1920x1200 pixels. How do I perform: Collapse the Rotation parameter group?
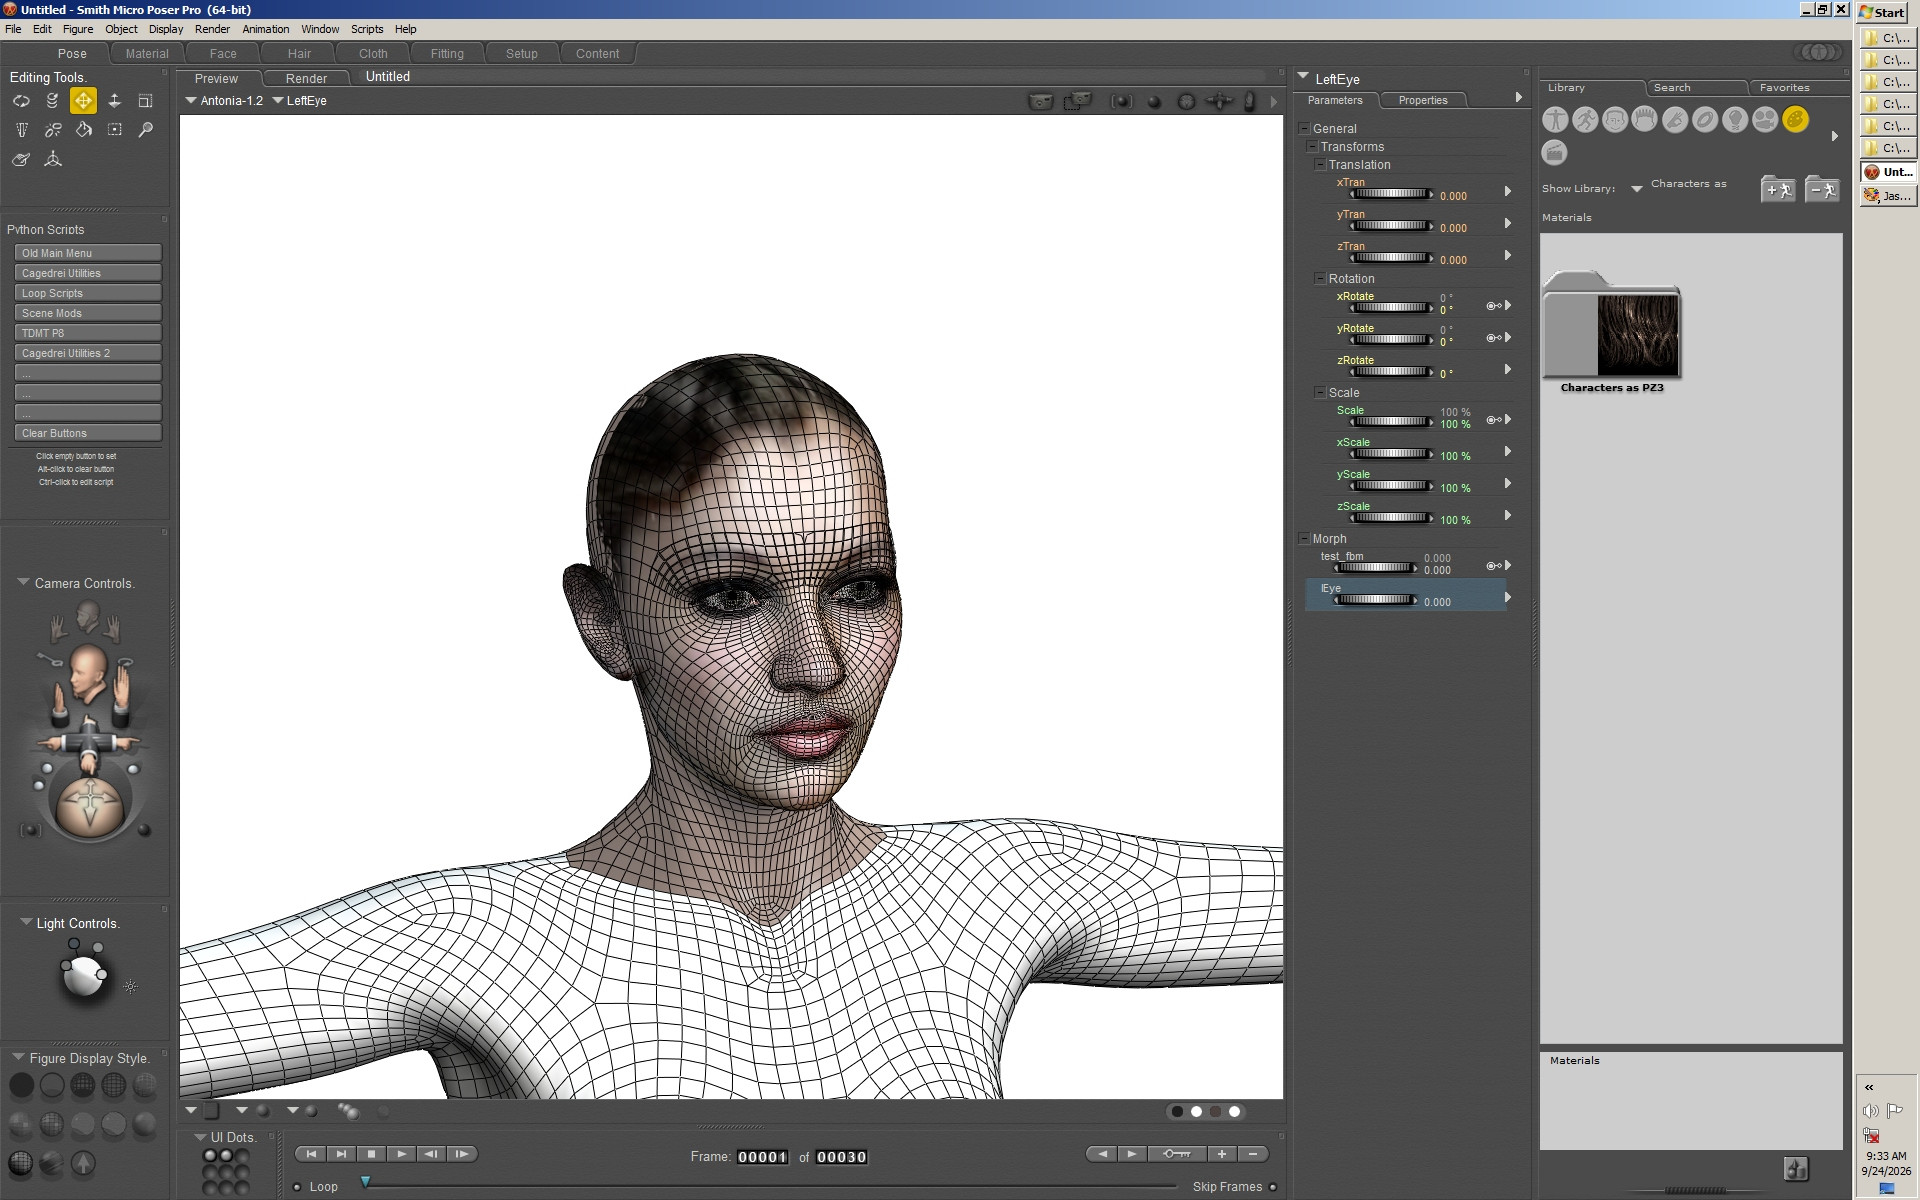pos(1320,278)
